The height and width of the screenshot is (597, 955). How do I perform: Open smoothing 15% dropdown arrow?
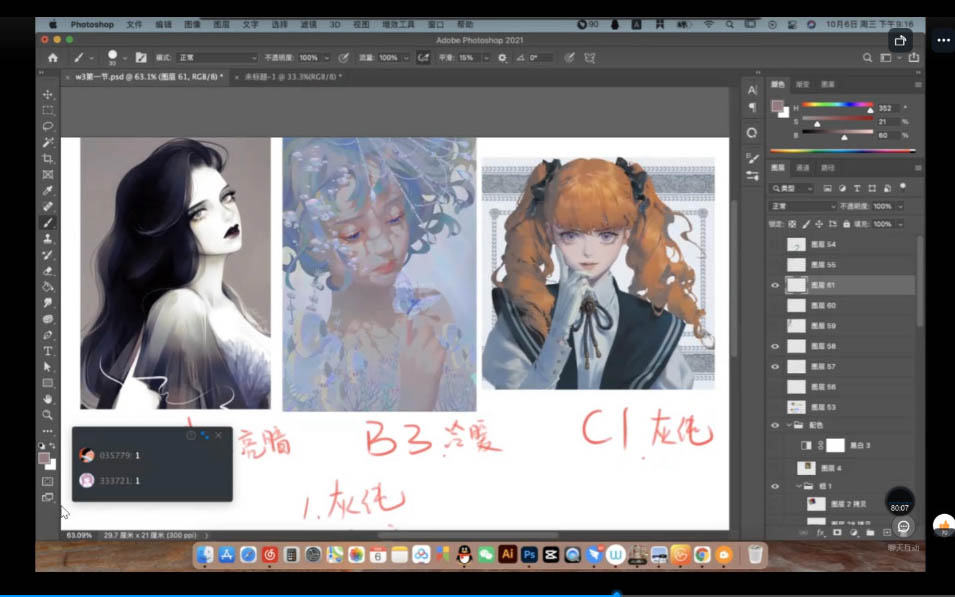pos(486,58)
